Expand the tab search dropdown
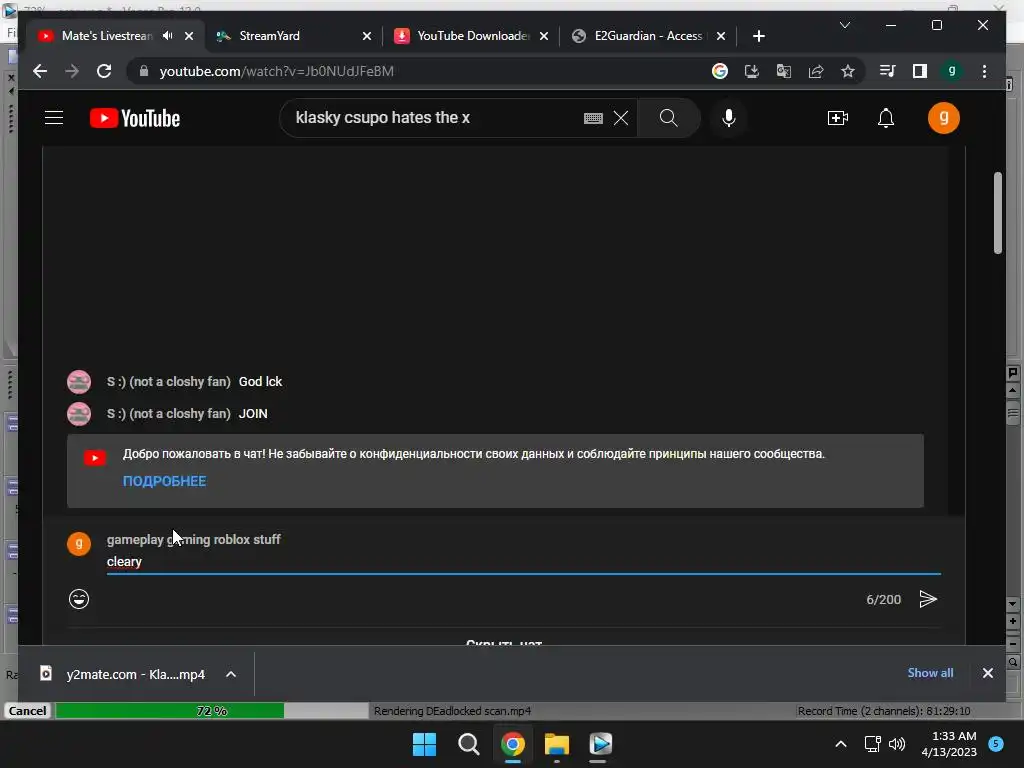This screenshot has width=1024, height=768. coord(844,25)
